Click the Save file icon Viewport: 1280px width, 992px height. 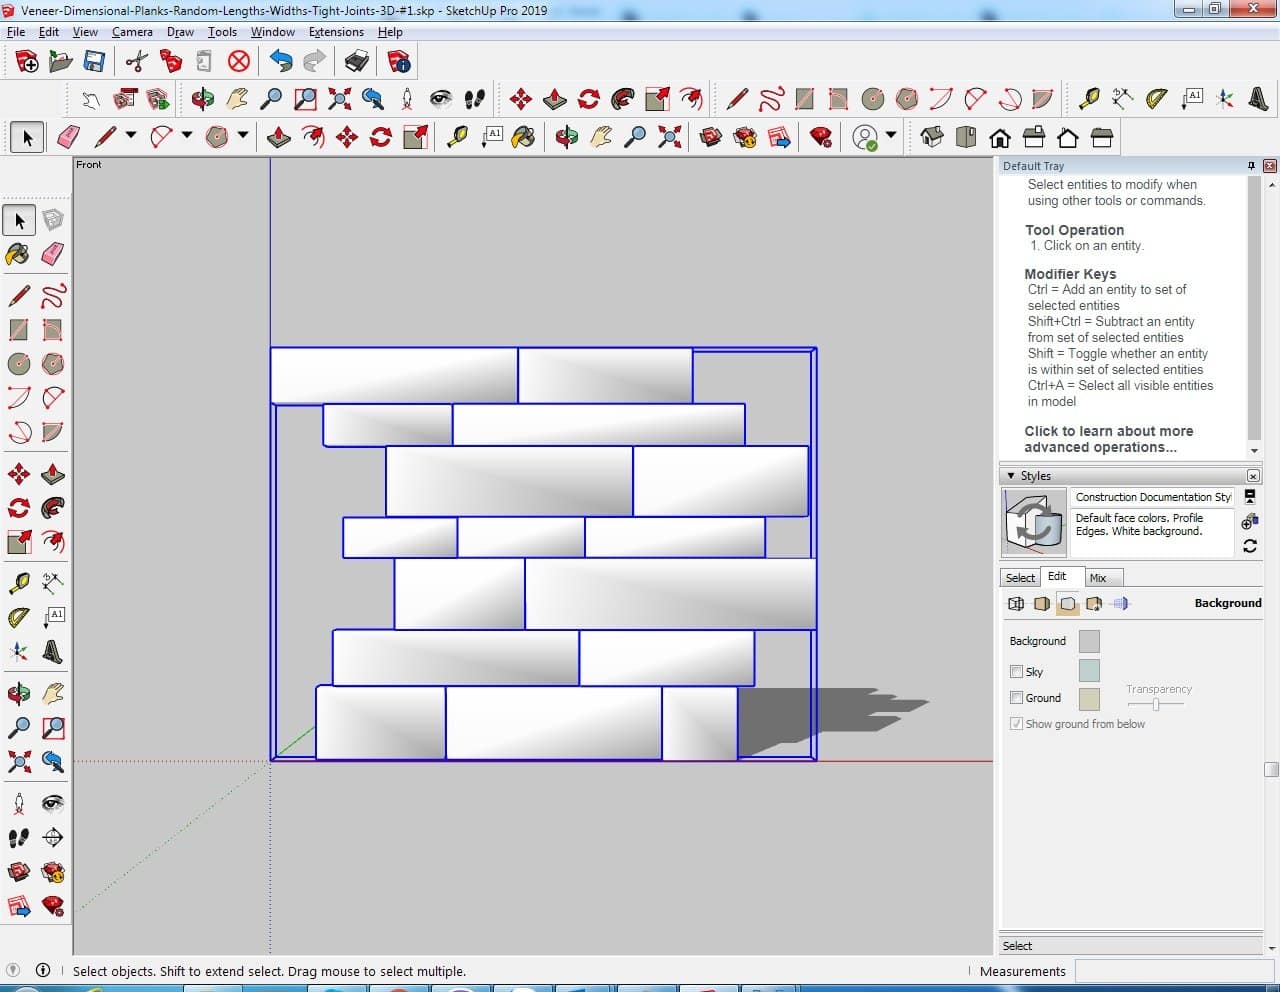pos(94,62)
